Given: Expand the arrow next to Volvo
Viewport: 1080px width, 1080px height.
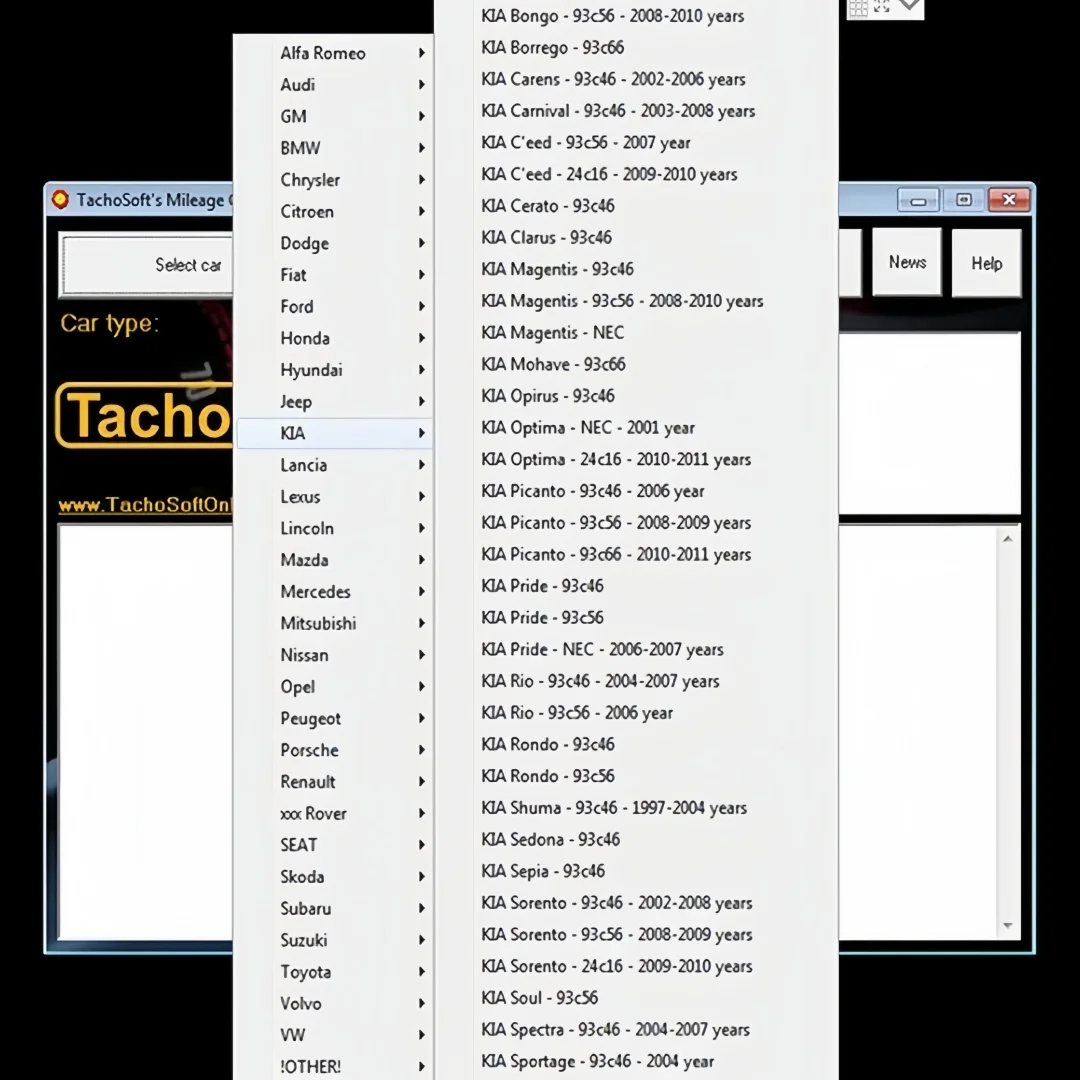Looking at the screenshot, I should coord(422,1004).
